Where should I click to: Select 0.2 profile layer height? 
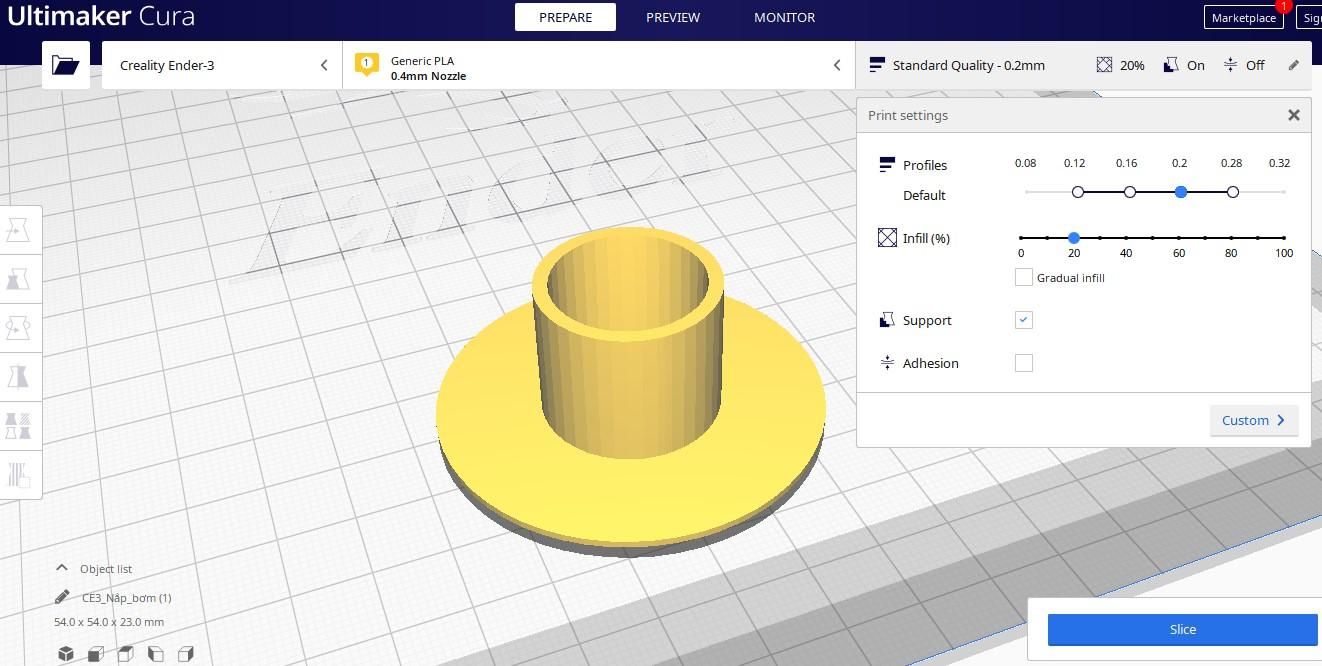(x=1181, y=192)
